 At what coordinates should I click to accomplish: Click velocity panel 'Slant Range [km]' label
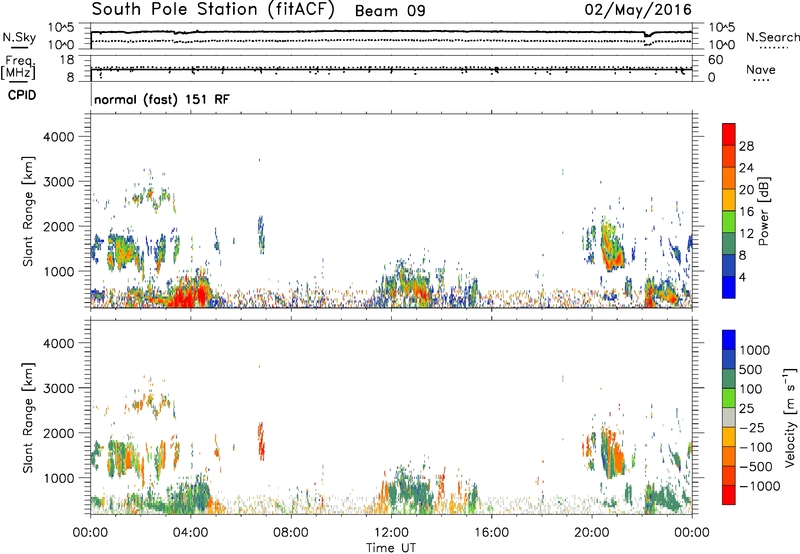pyautogui.click(x=28, y=417)
